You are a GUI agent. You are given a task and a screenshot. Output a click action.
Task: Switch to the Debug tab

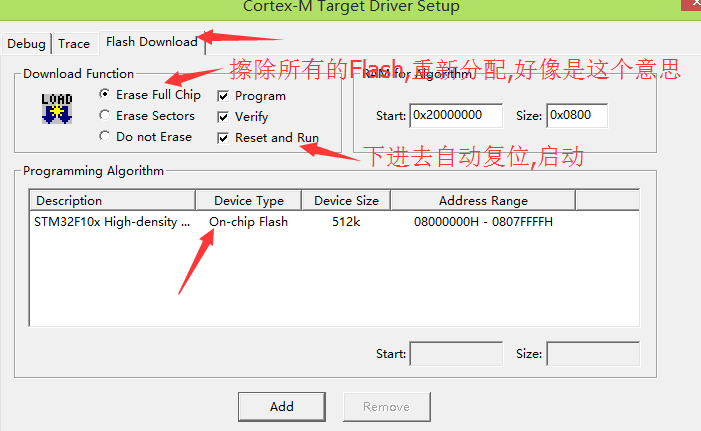(x=26, y=44)
